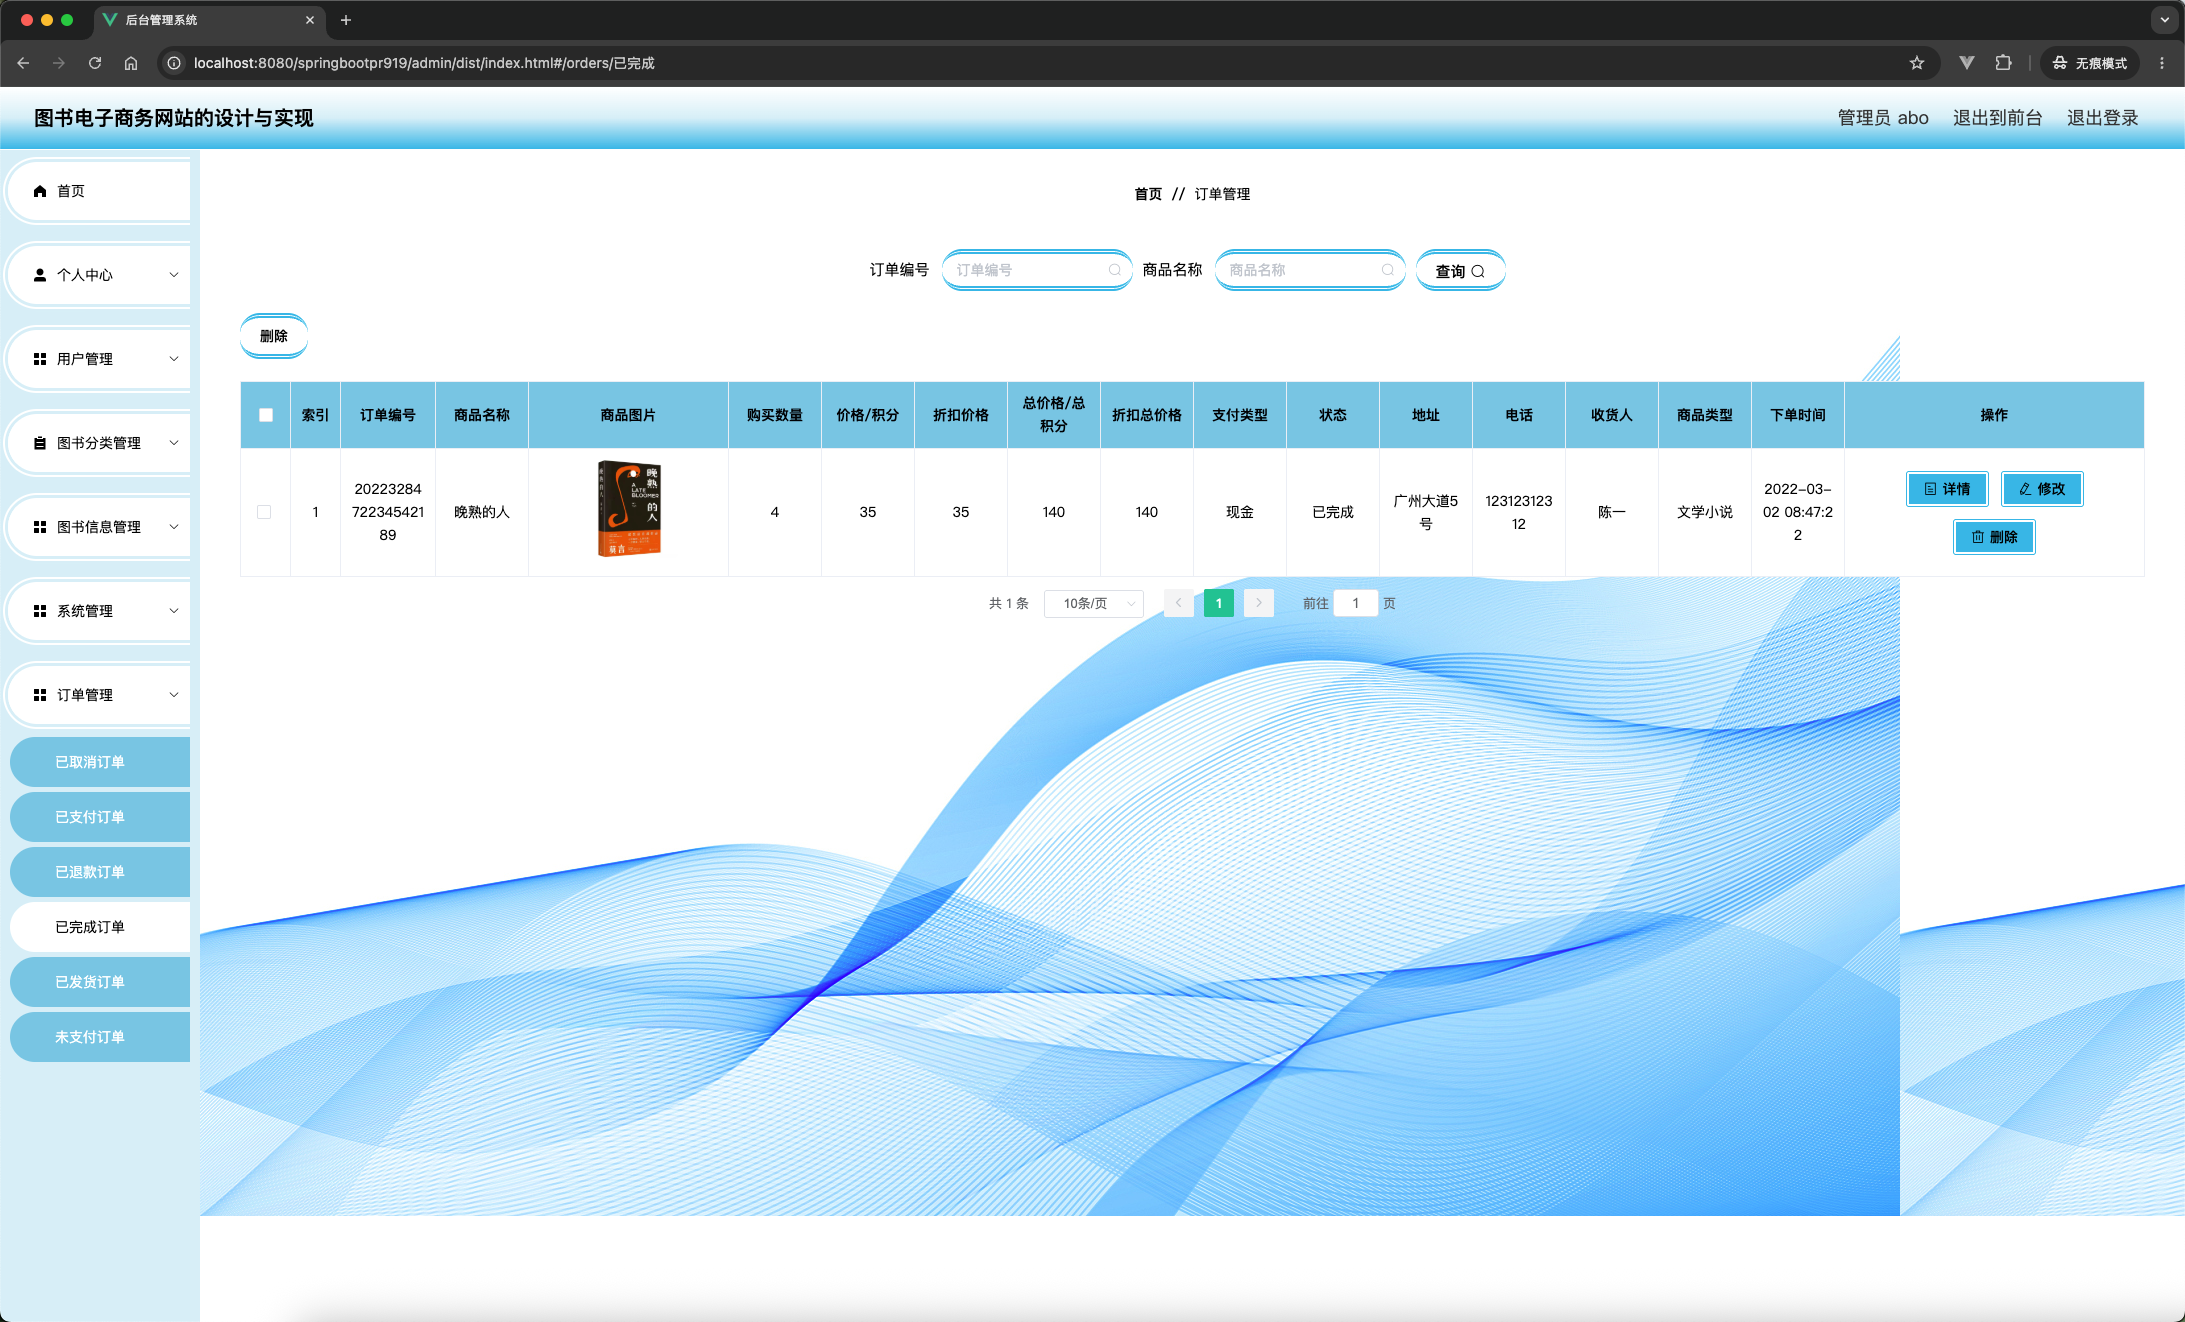
Task: View order 详情 for 晚熟的人
Action: pyautogui.click(x=1947, y=489)
